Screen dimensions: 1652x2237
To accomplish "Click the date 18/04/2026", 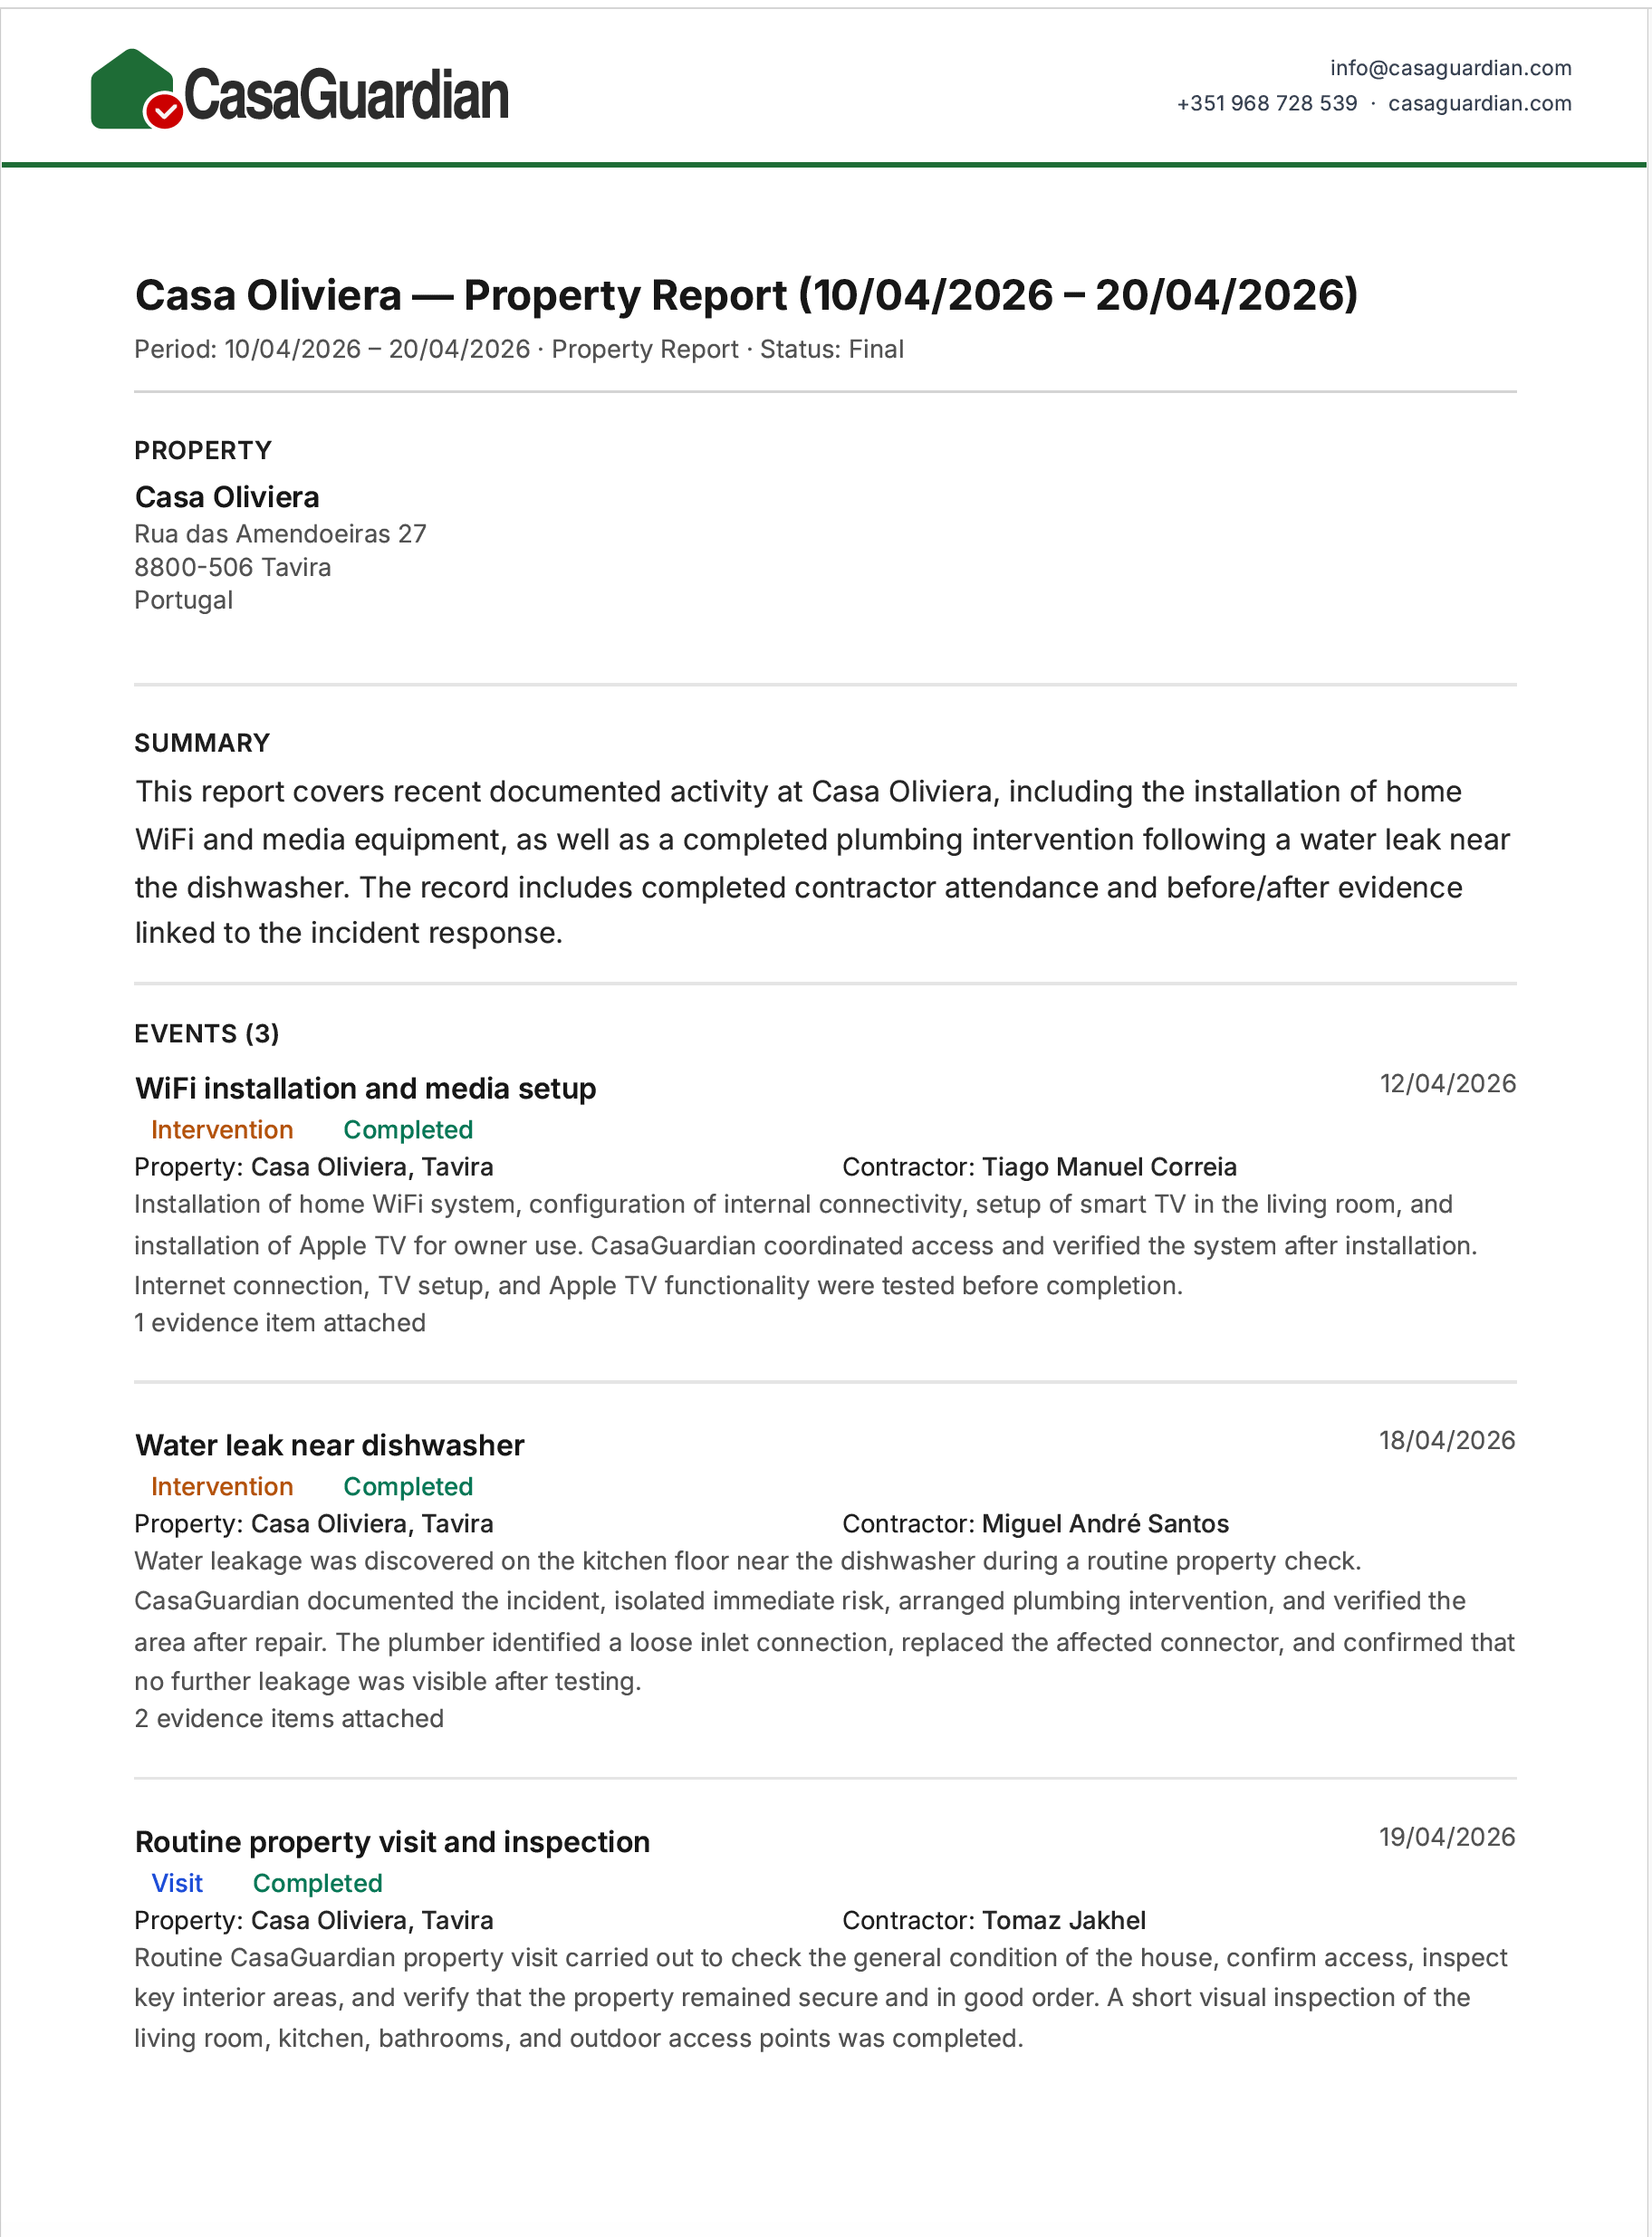I will point(1447,1440).
